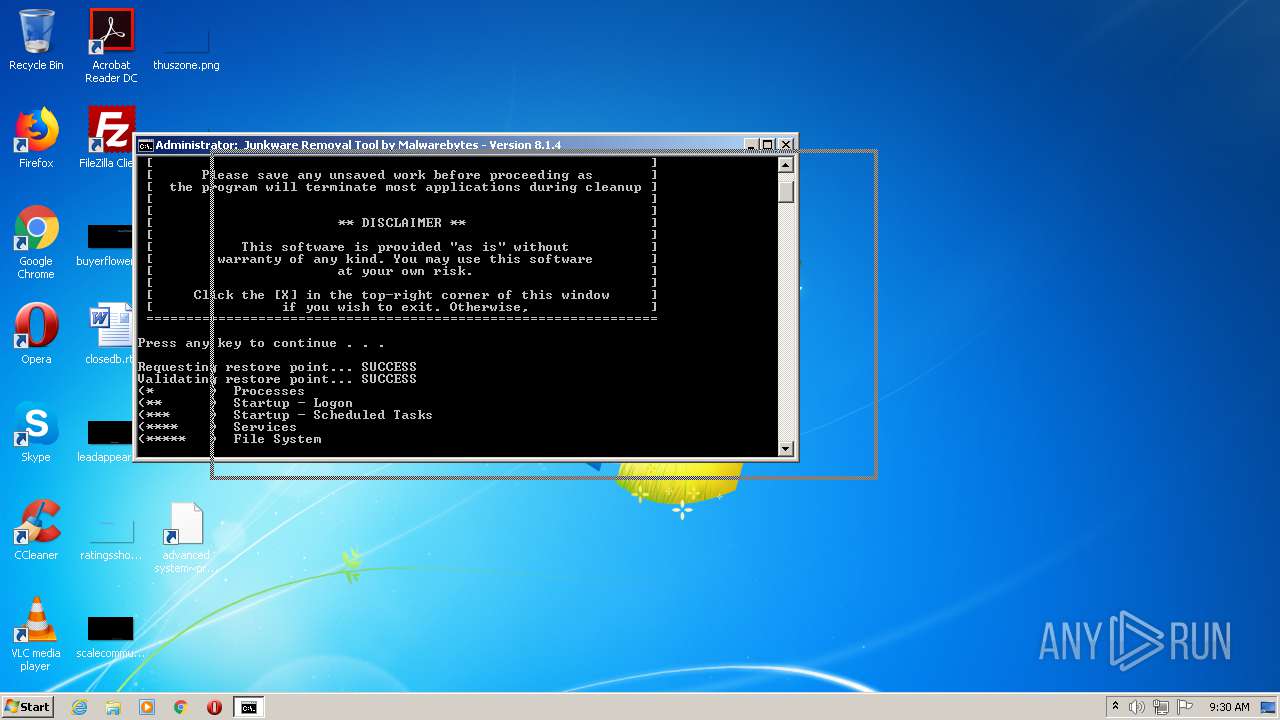Click the Chrome icon in the taskbar
Screen dimensions: 1280x720
pyautogui.click(x=181, y=707)
